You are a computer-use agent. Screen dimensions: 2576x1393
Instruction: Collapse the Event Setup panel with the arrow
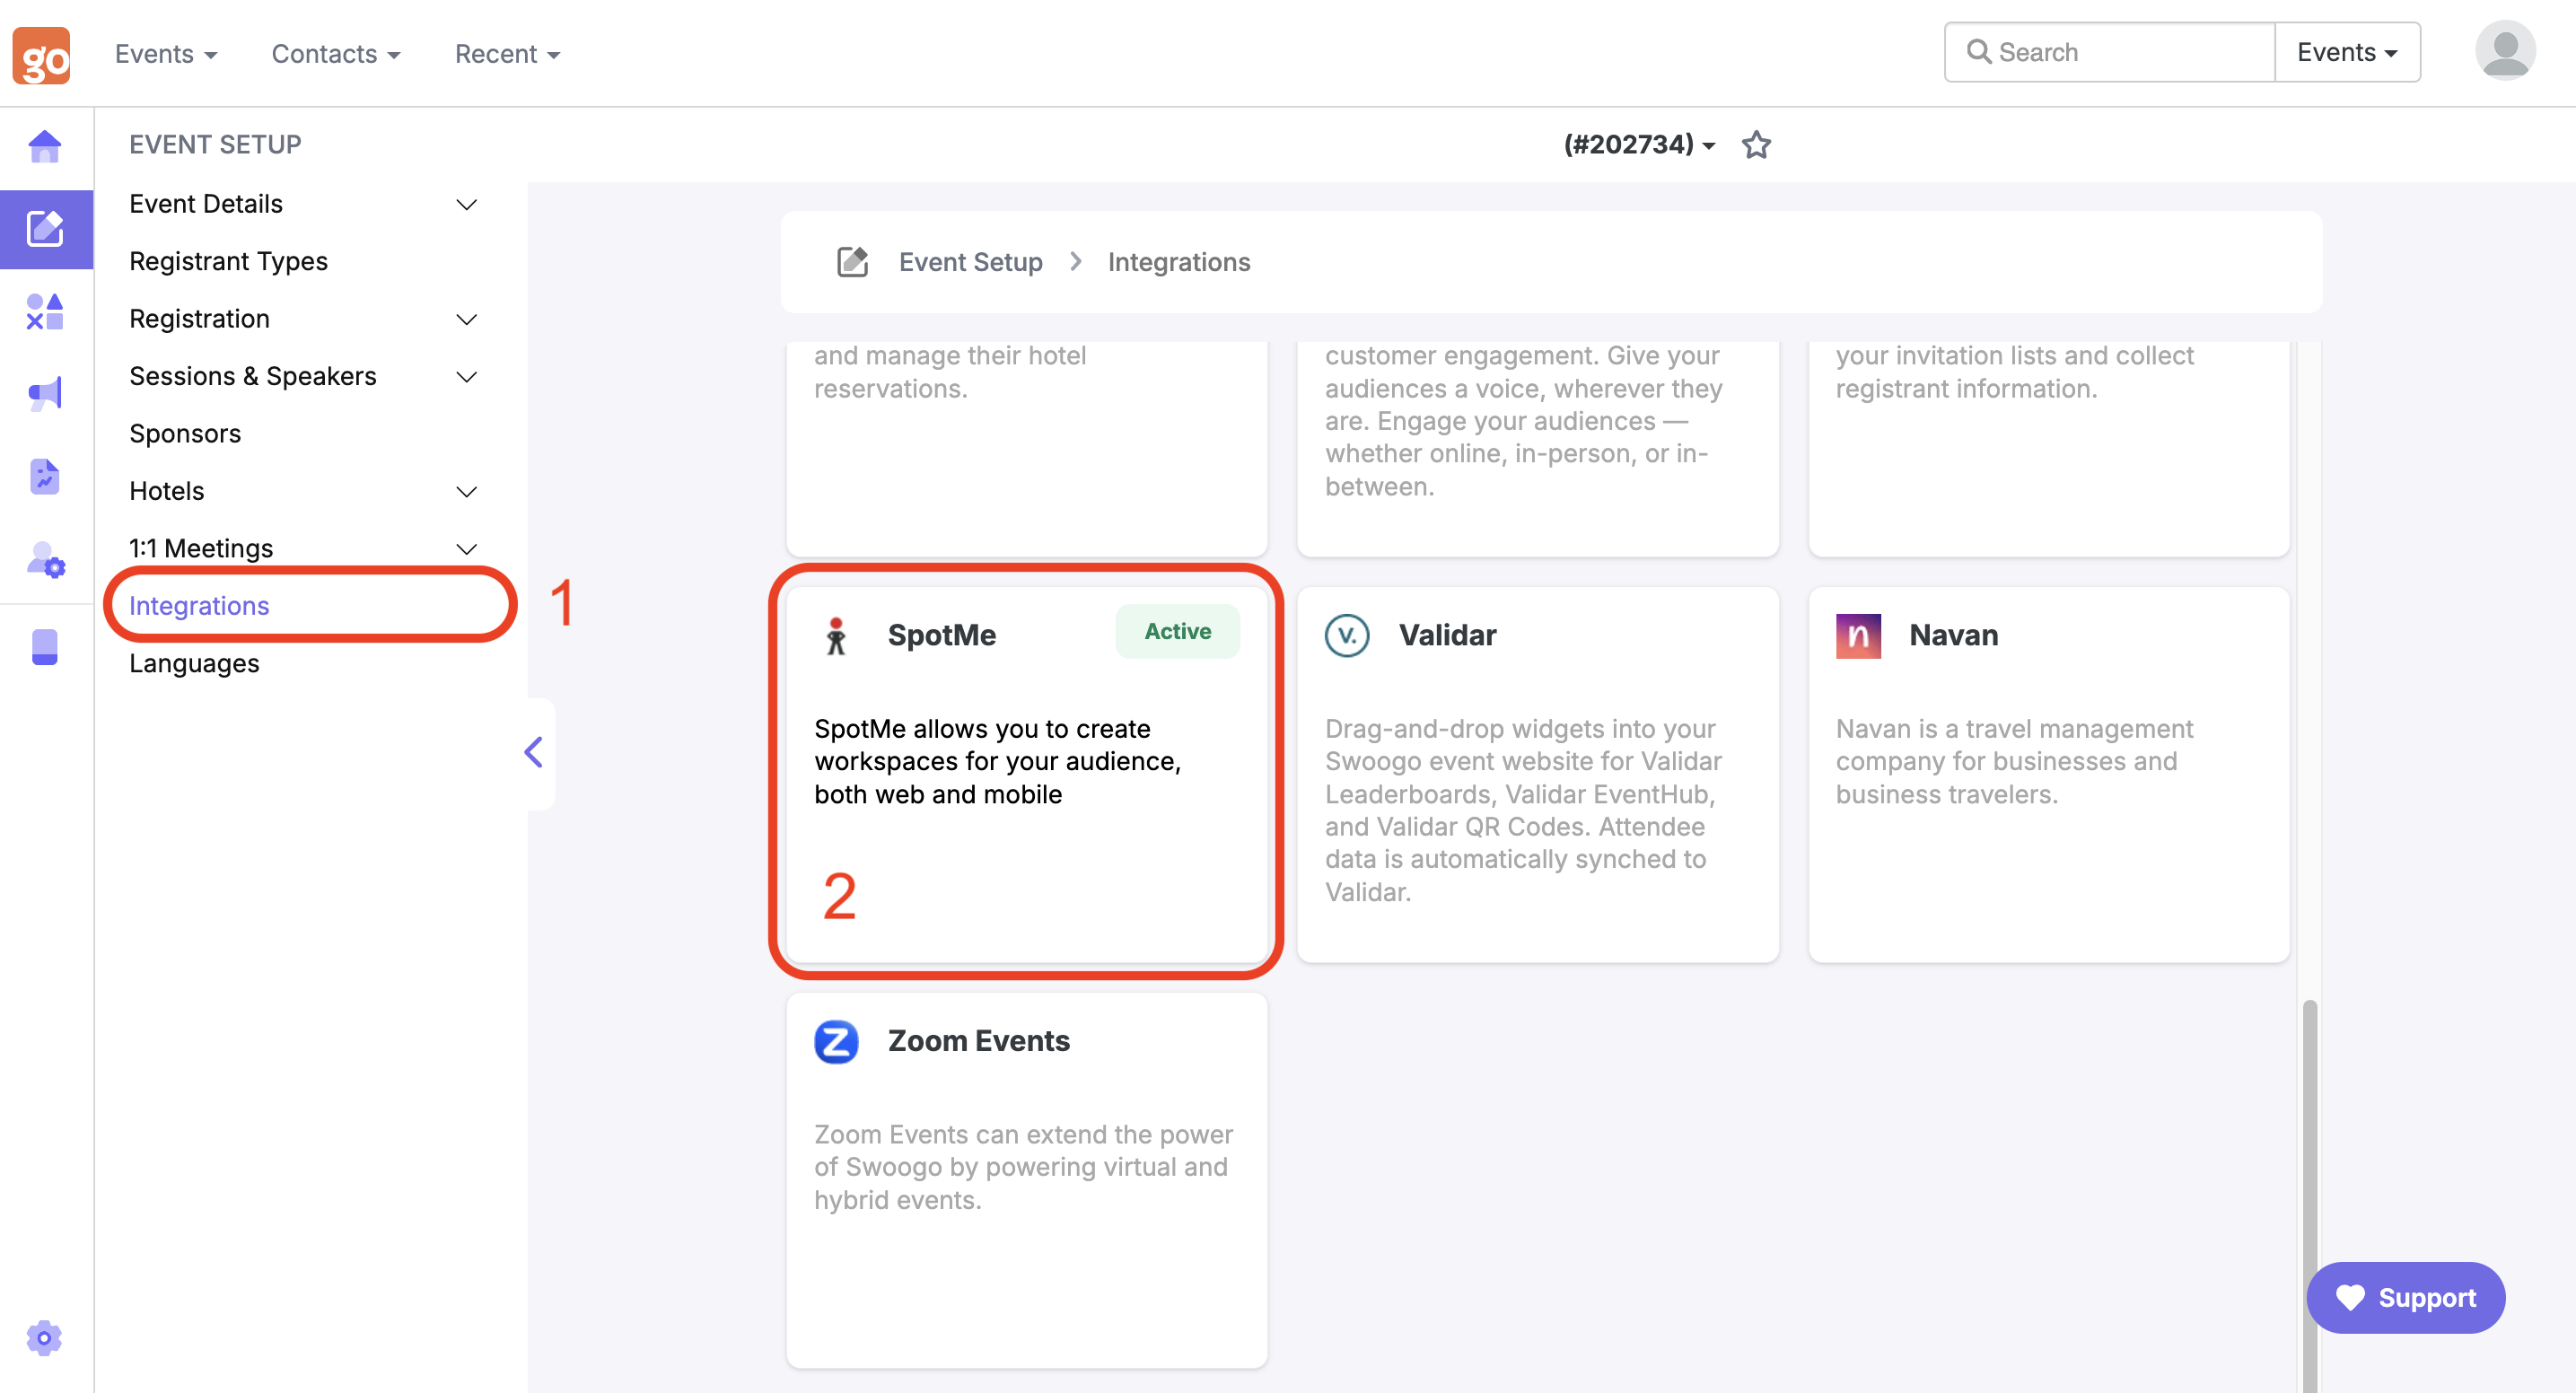click(x=534, y=752)
